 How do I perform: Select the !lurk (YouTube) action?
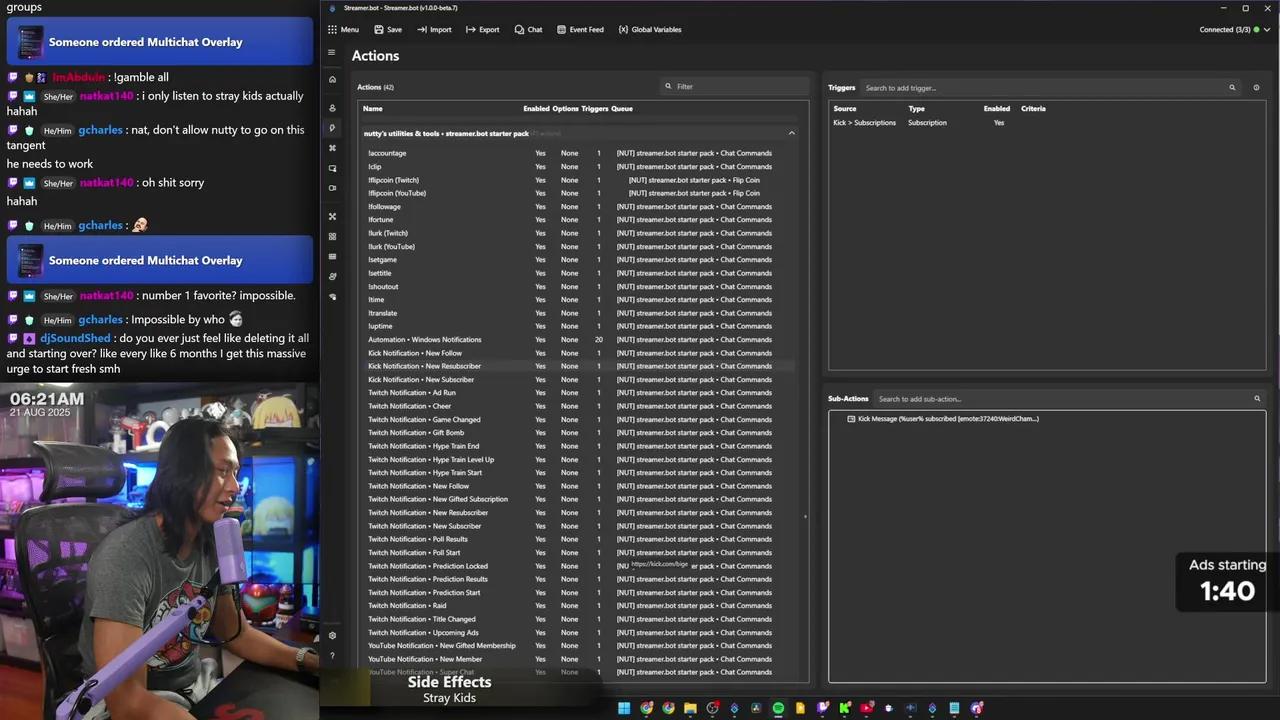(391, 247)
